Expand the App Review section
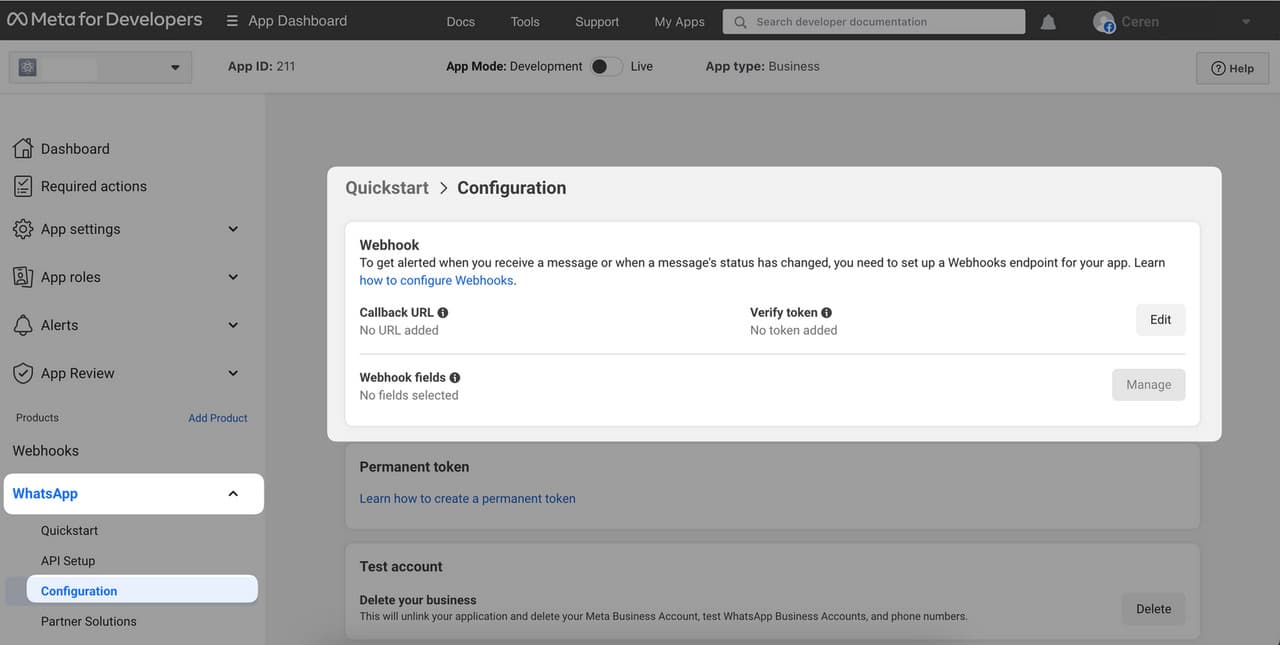The width and height of the screenshot is (1280, 645). coord(233,373)
